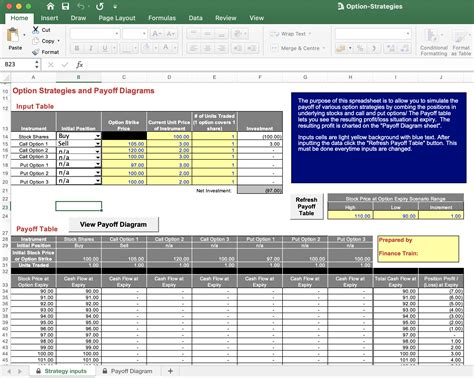
Task: Apply percent style
Action: click(x=360, y=48)
